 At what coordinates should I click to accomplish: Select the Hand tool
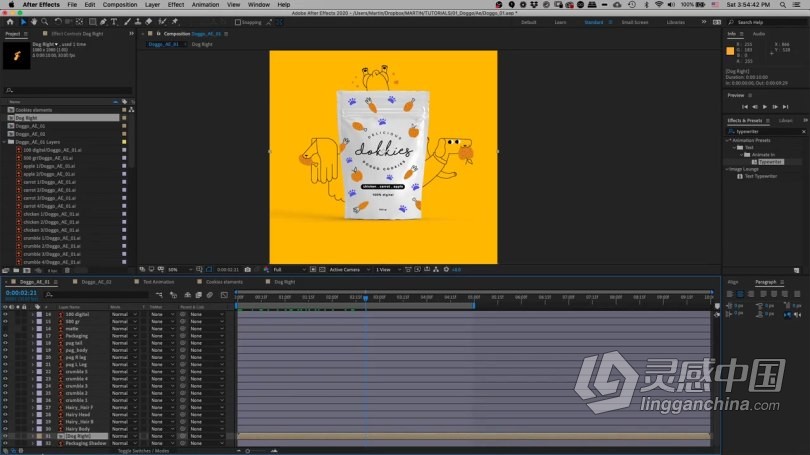point(34,22)
